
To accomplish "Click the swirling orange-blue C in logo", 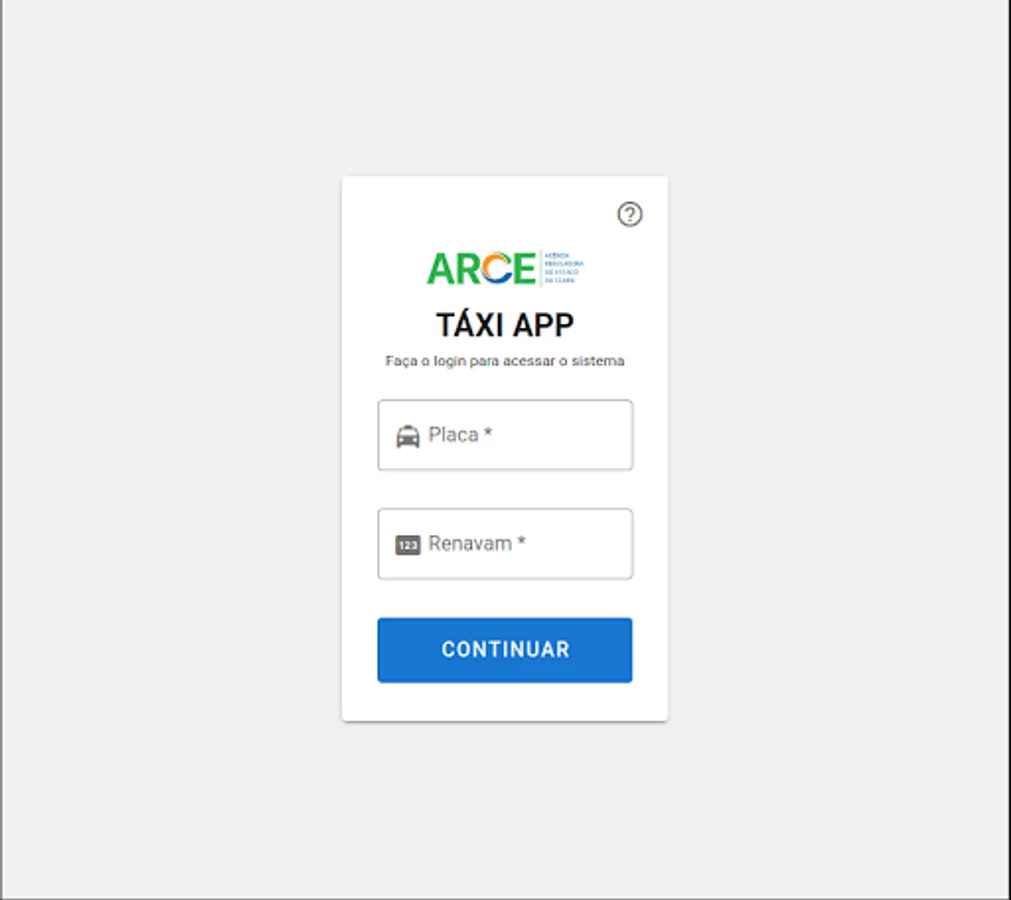I will (x=497, y=268).
